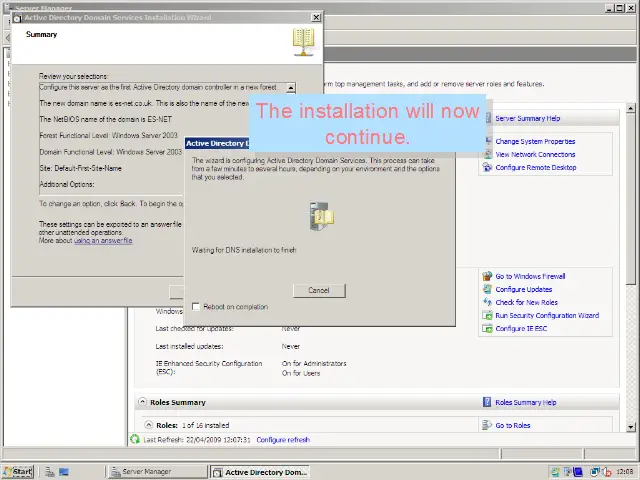Click the clock showing 12:08
This screenshot has width=640, height=480.
pos(625,472)
